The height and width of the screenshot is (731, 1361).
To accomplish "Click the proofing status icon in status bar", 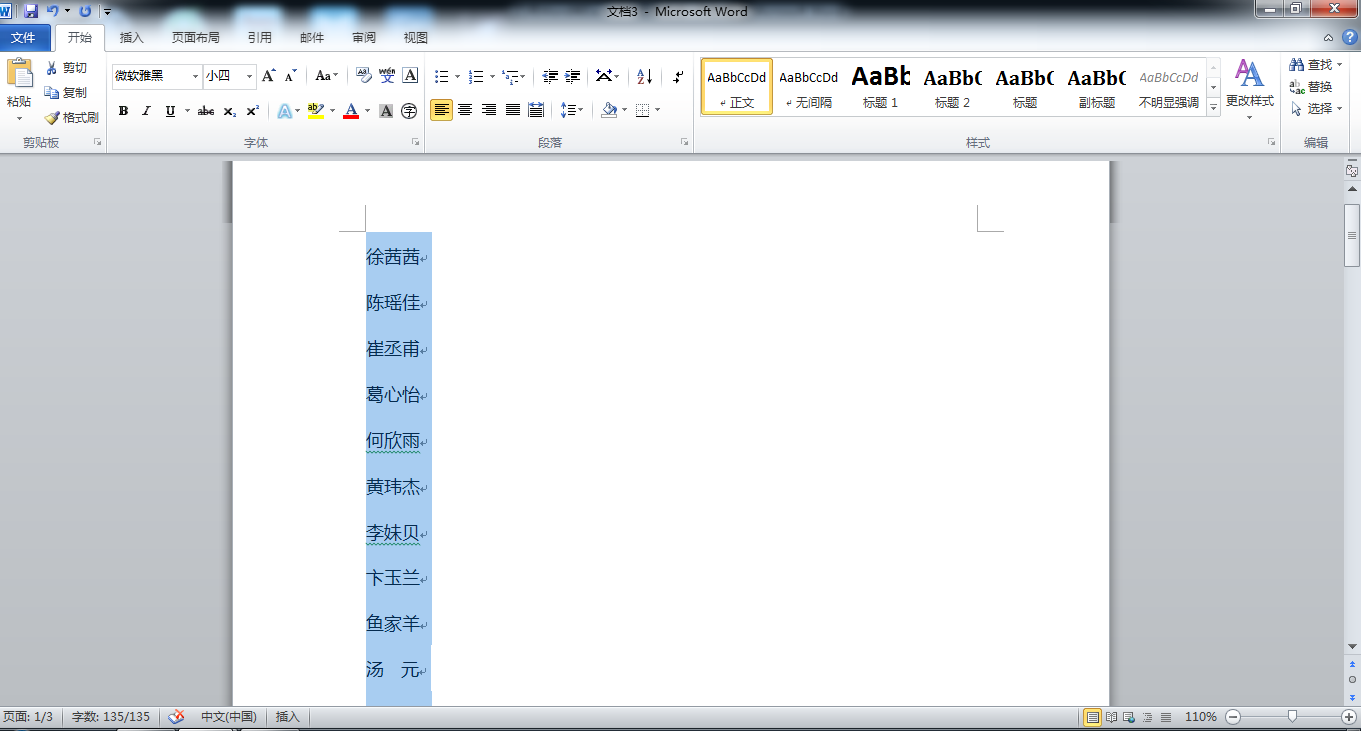I will pos(176,717).
